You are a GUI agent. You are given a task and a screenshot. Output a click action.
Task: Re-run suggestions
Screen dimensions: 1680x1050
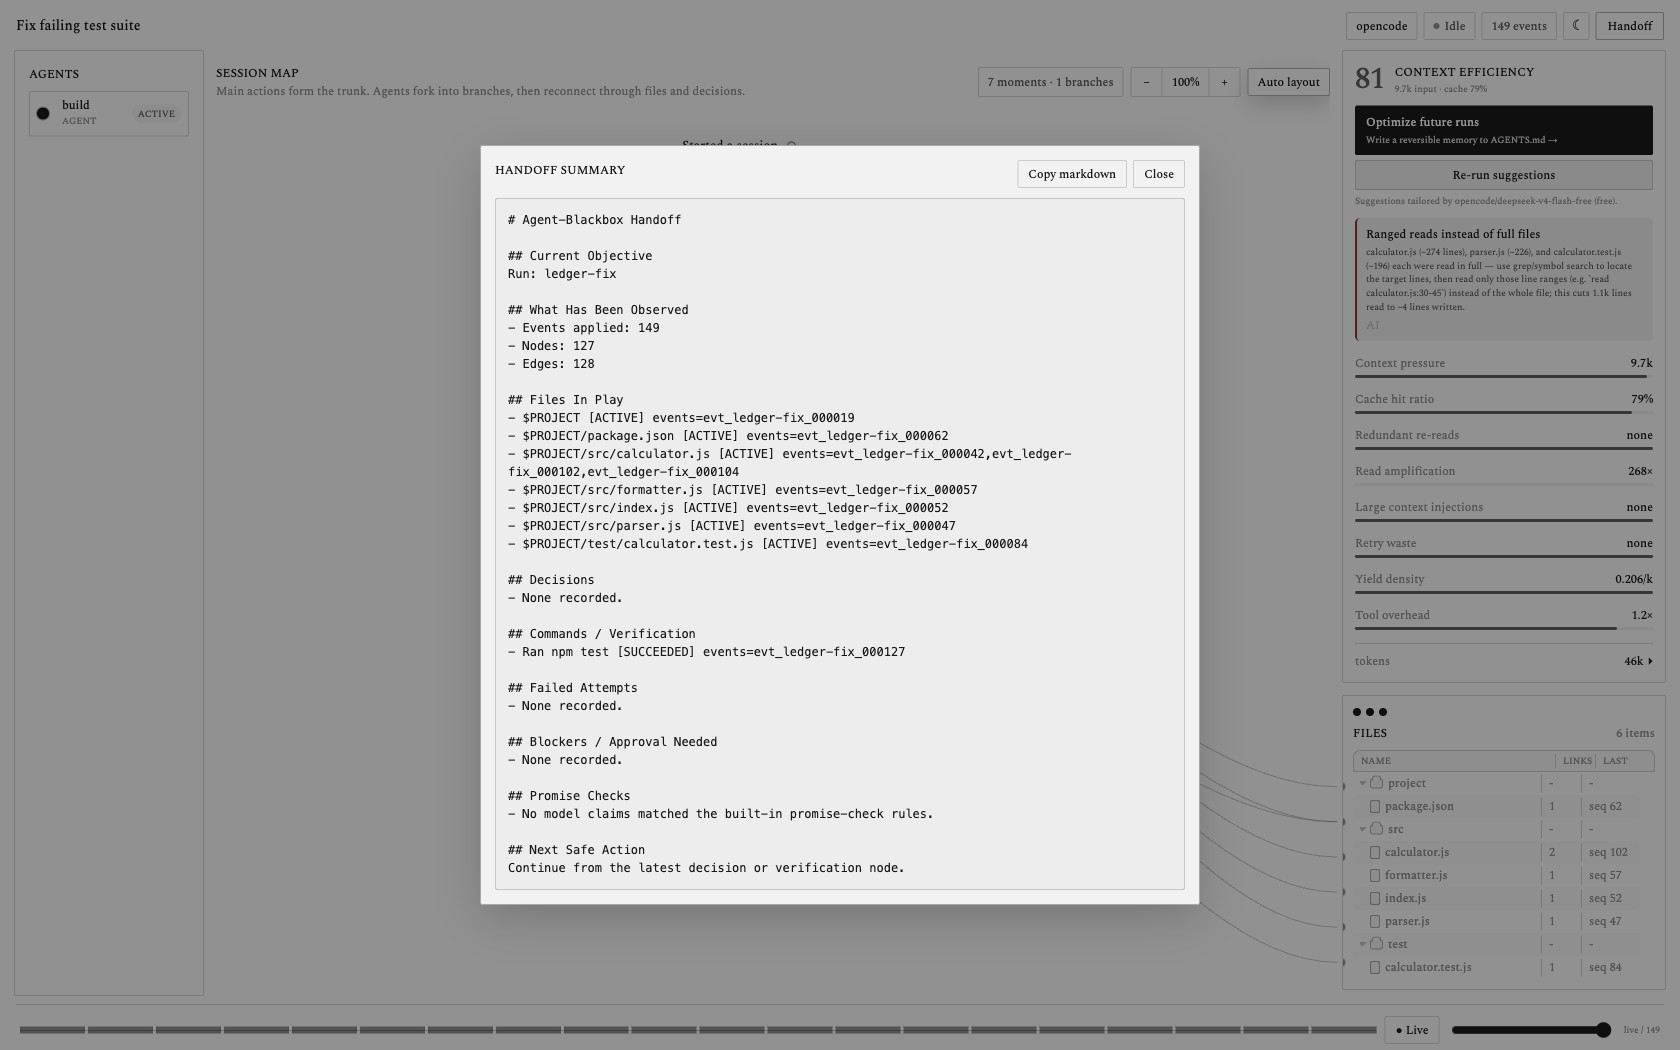1503,175
